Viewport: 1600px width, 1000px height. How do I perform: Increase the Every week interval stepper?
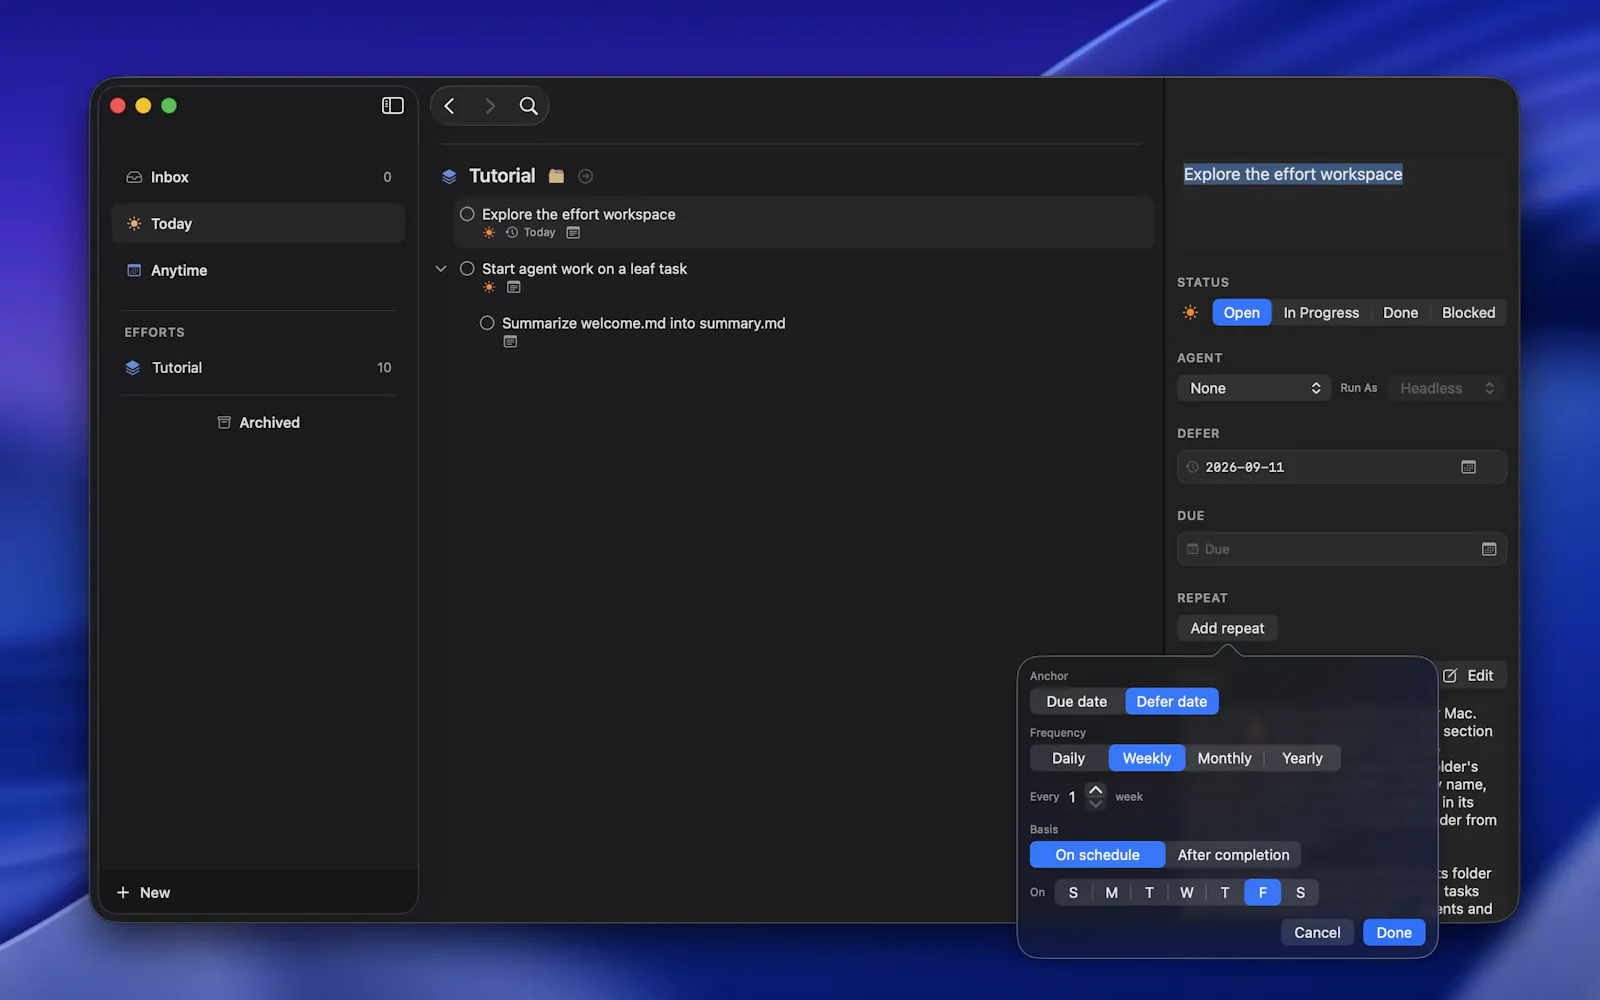point(1096,790)
